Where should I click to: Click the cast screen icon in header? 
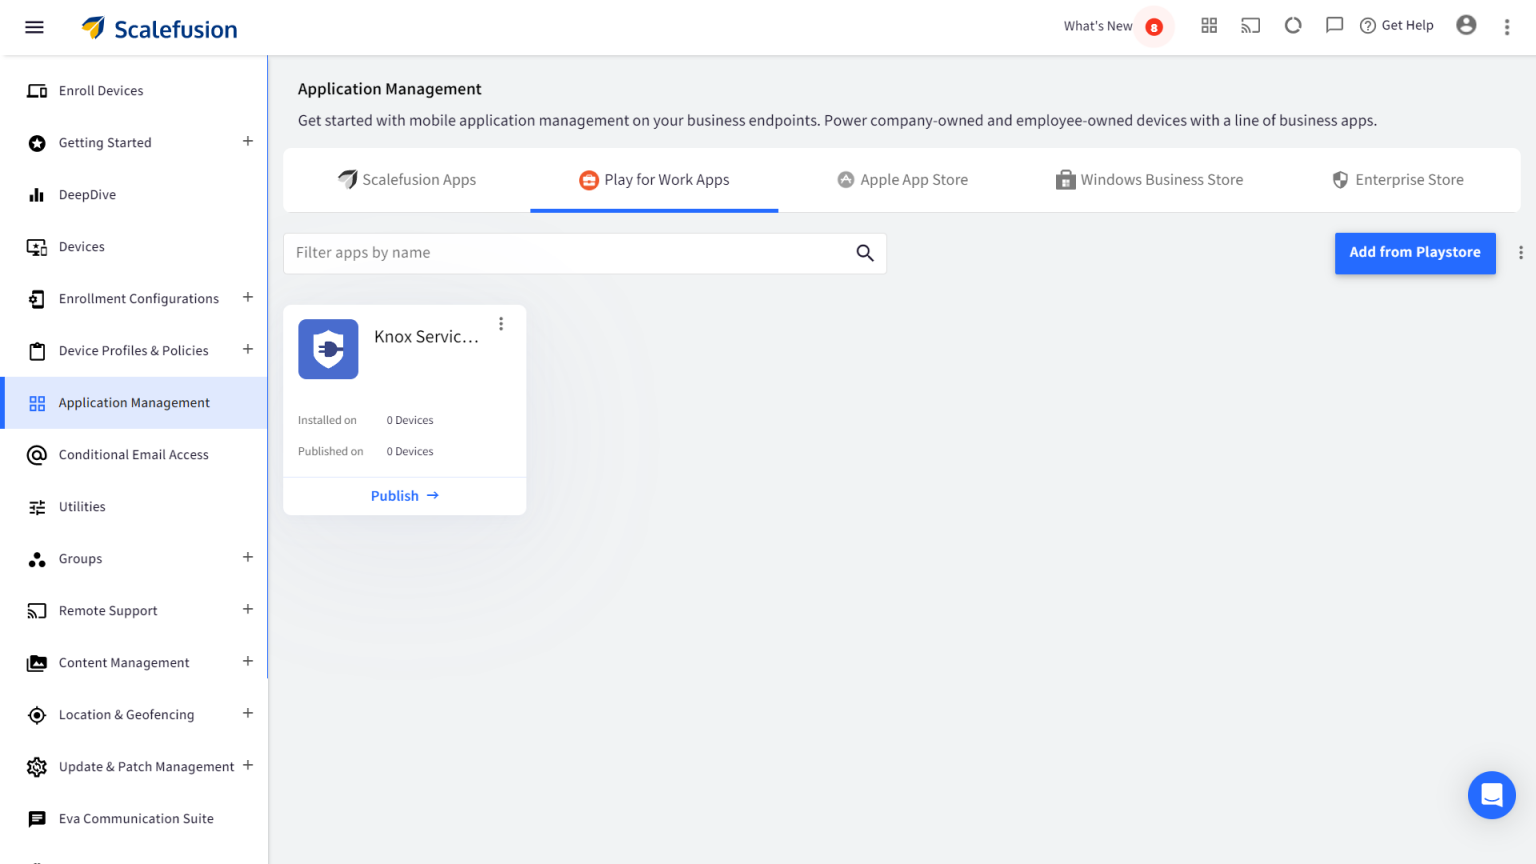coord(1250,26)
